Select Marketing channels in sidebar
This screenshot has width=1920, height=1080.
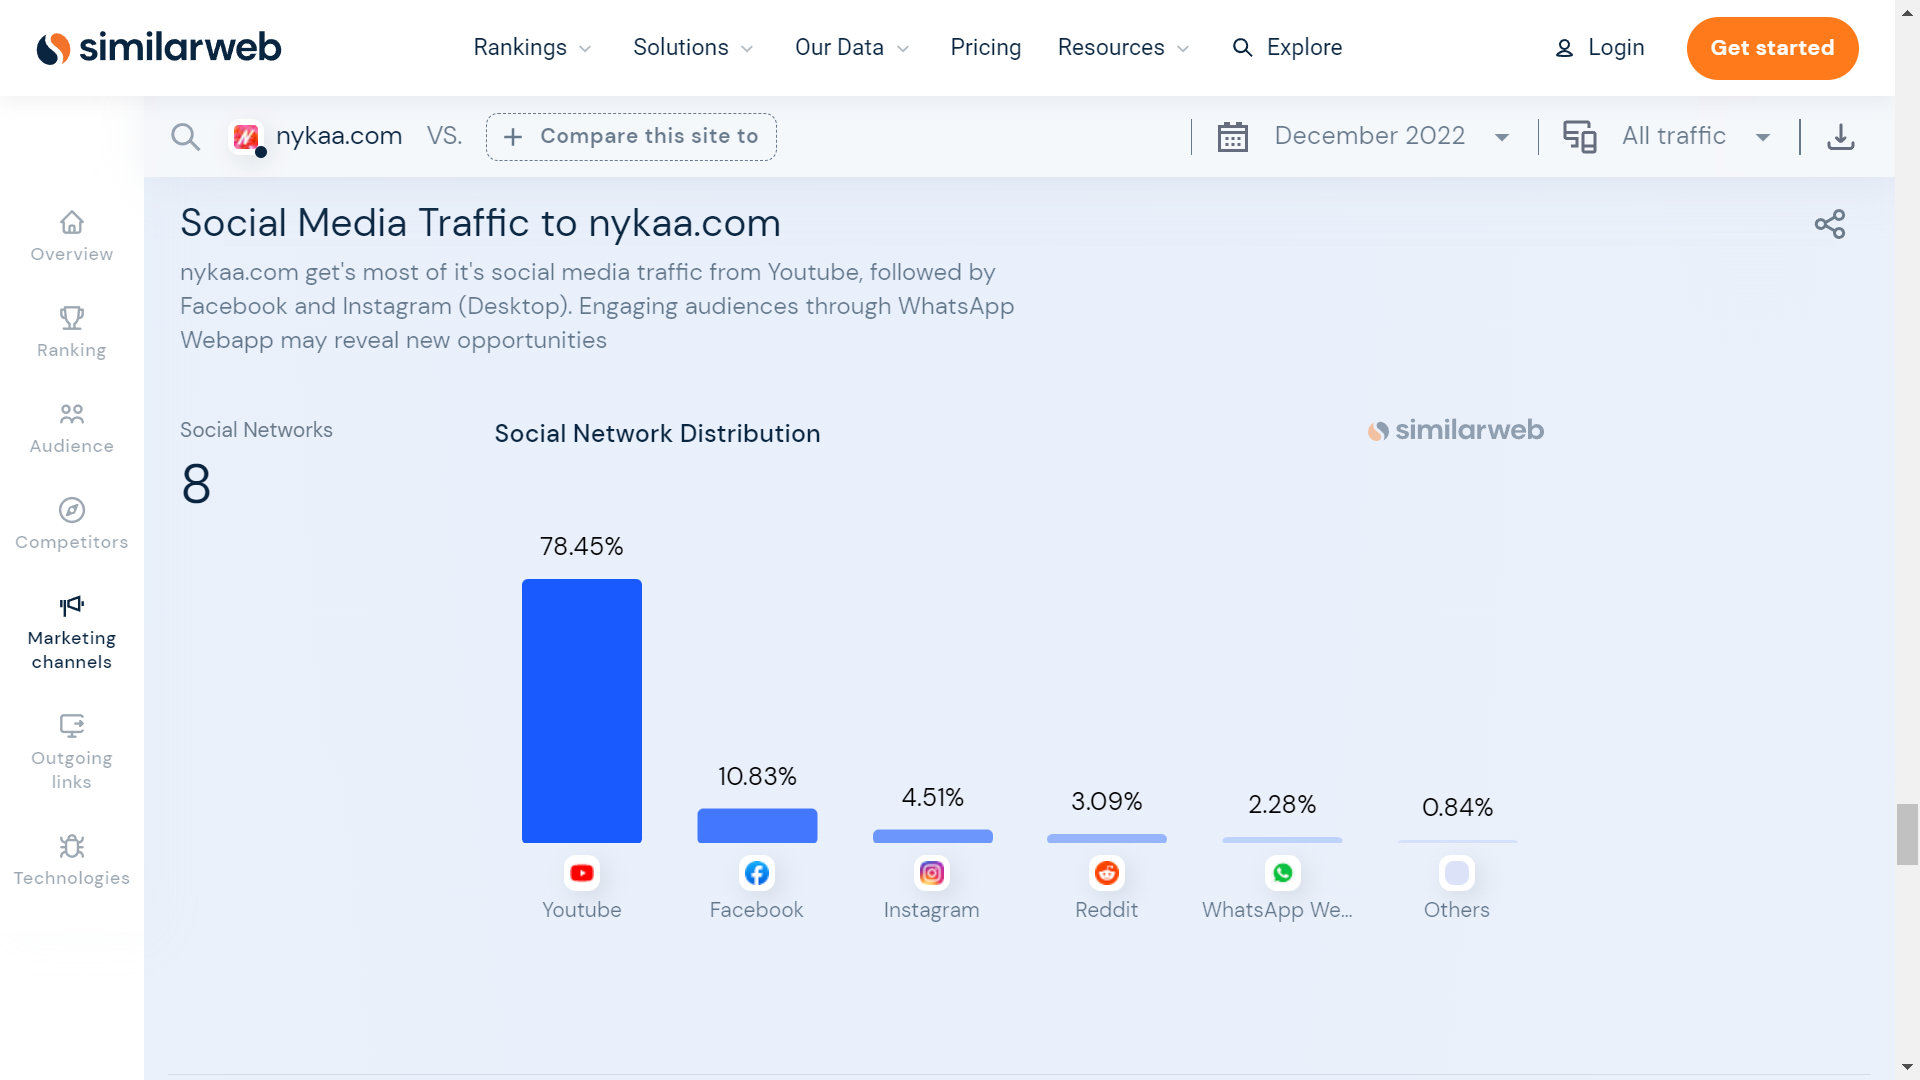(x=72, y=633)
